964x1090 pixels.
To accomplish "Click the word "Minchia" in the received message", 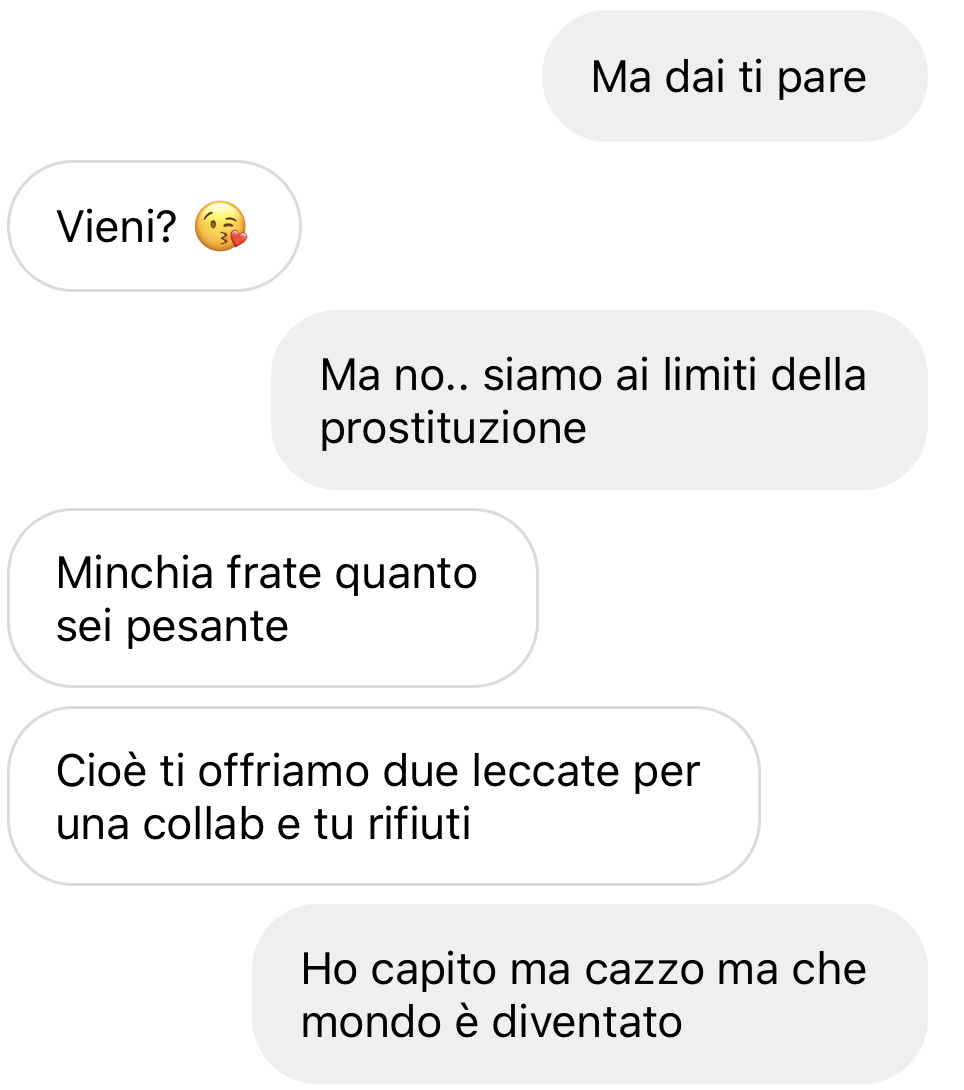I will pyautogui.click(x=135, y=573).
